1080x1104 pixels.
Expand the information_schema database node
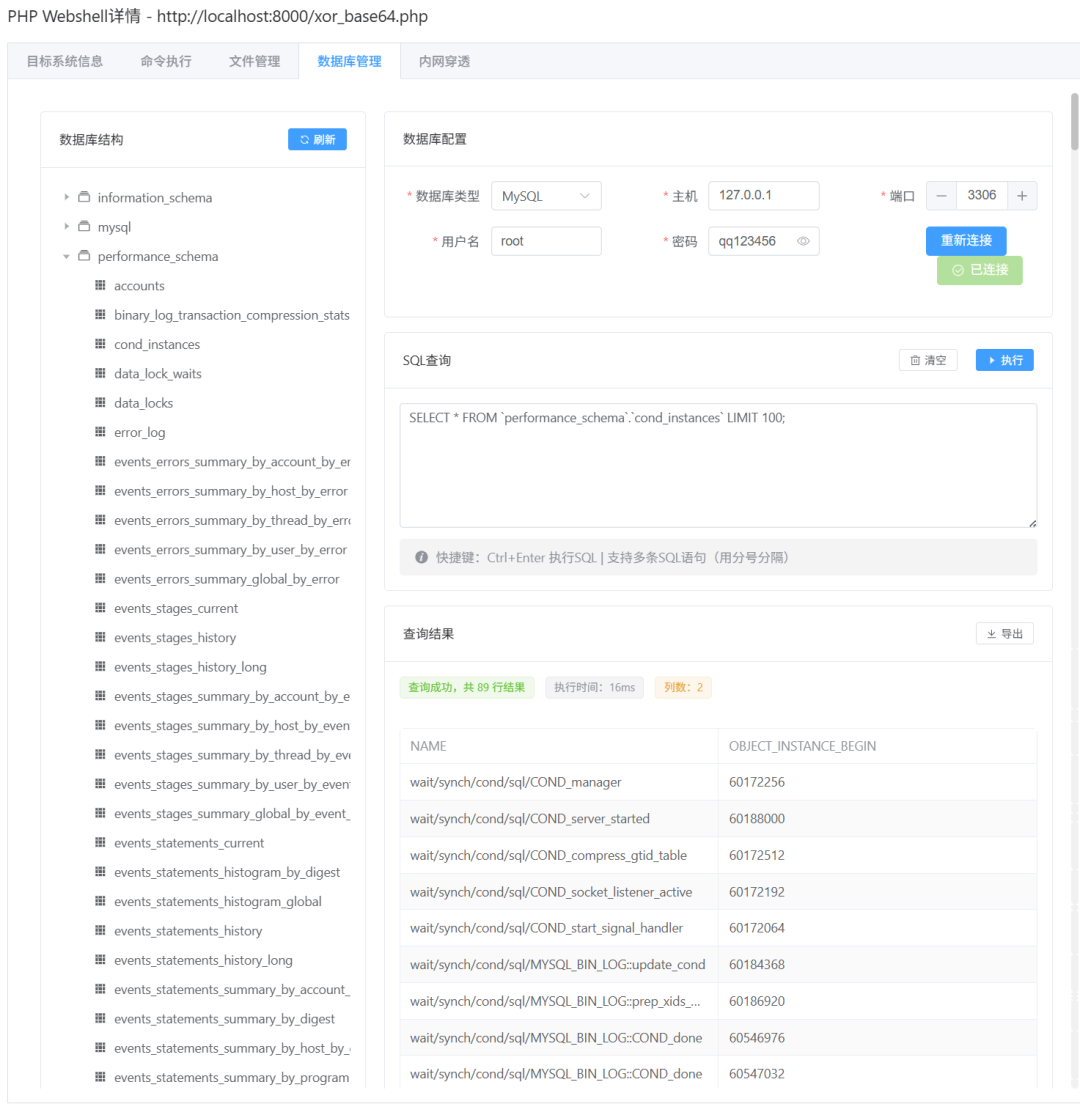[x=64, y=197]
